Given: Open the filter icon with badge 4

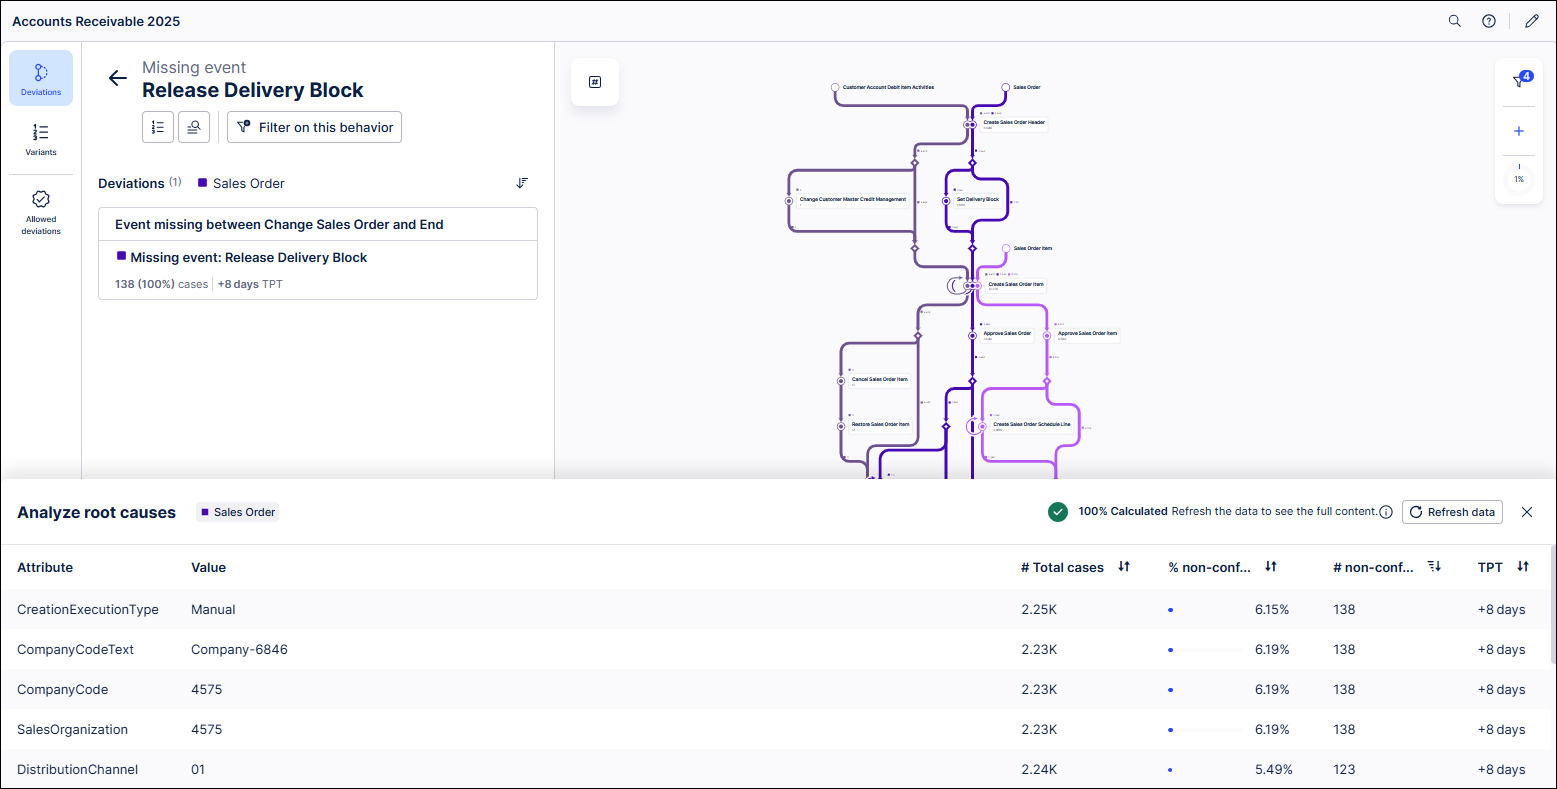Looking at the screenshot, I should (1519, 82).
